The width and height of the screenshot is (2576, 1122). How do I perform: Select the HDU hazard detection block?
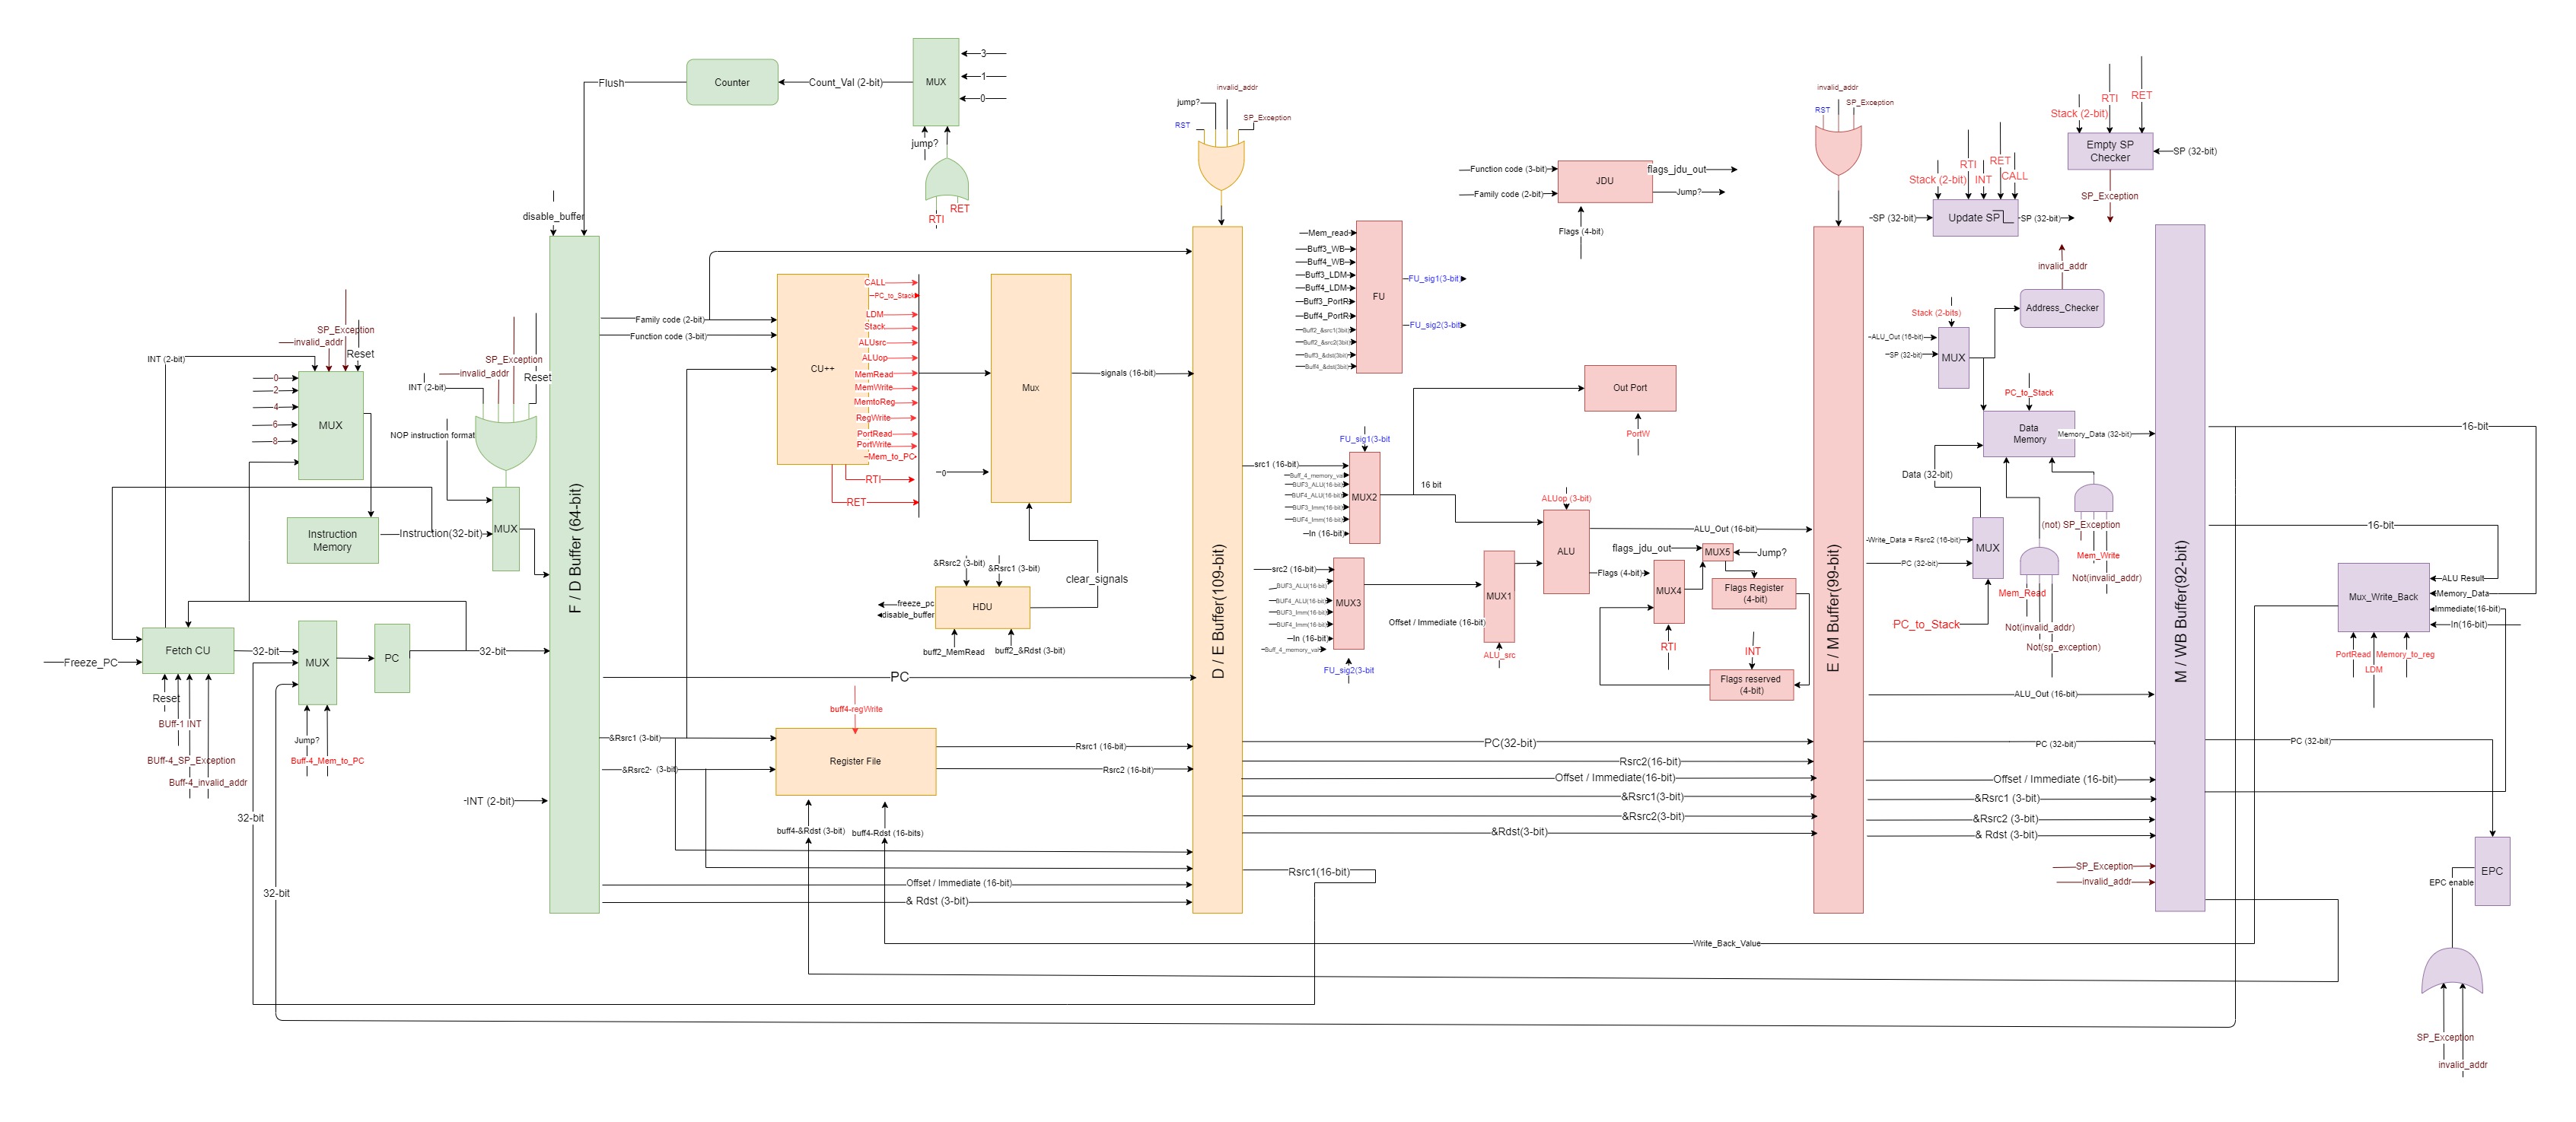click(x=982, y=607)
